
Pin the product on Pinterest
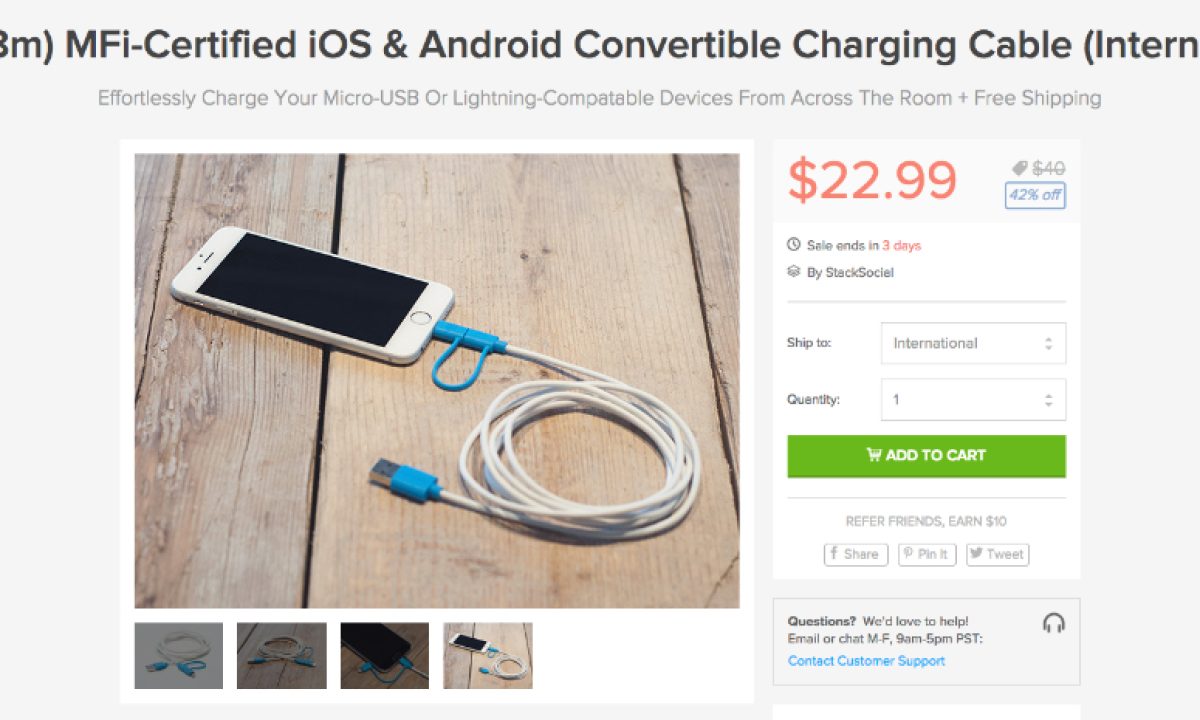point(927,554)
